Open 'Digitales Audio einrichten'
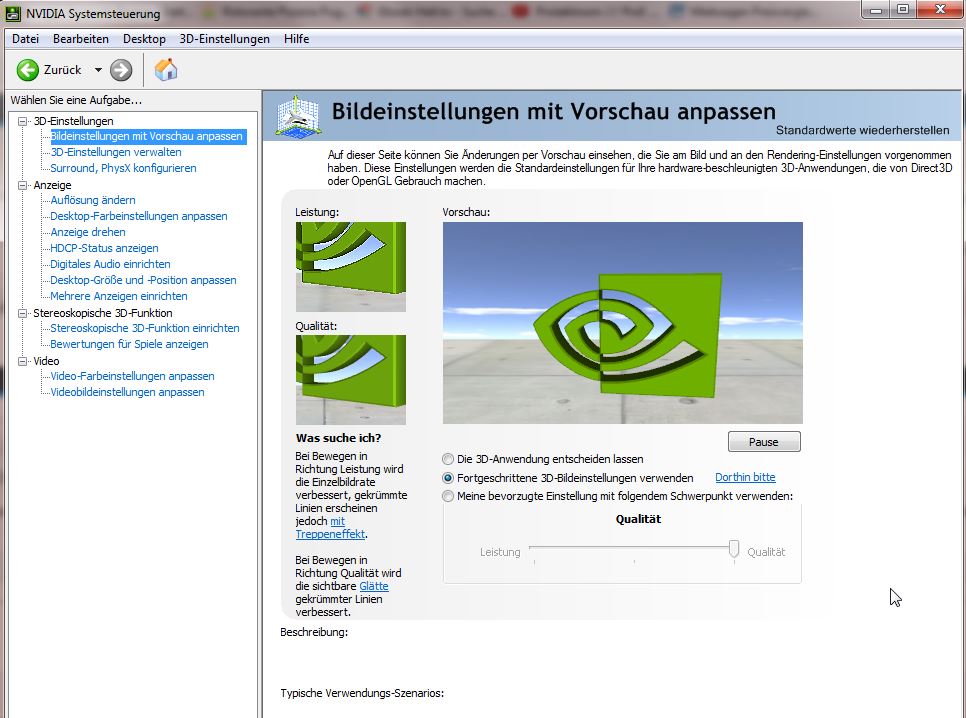 (x=110, y=264)
